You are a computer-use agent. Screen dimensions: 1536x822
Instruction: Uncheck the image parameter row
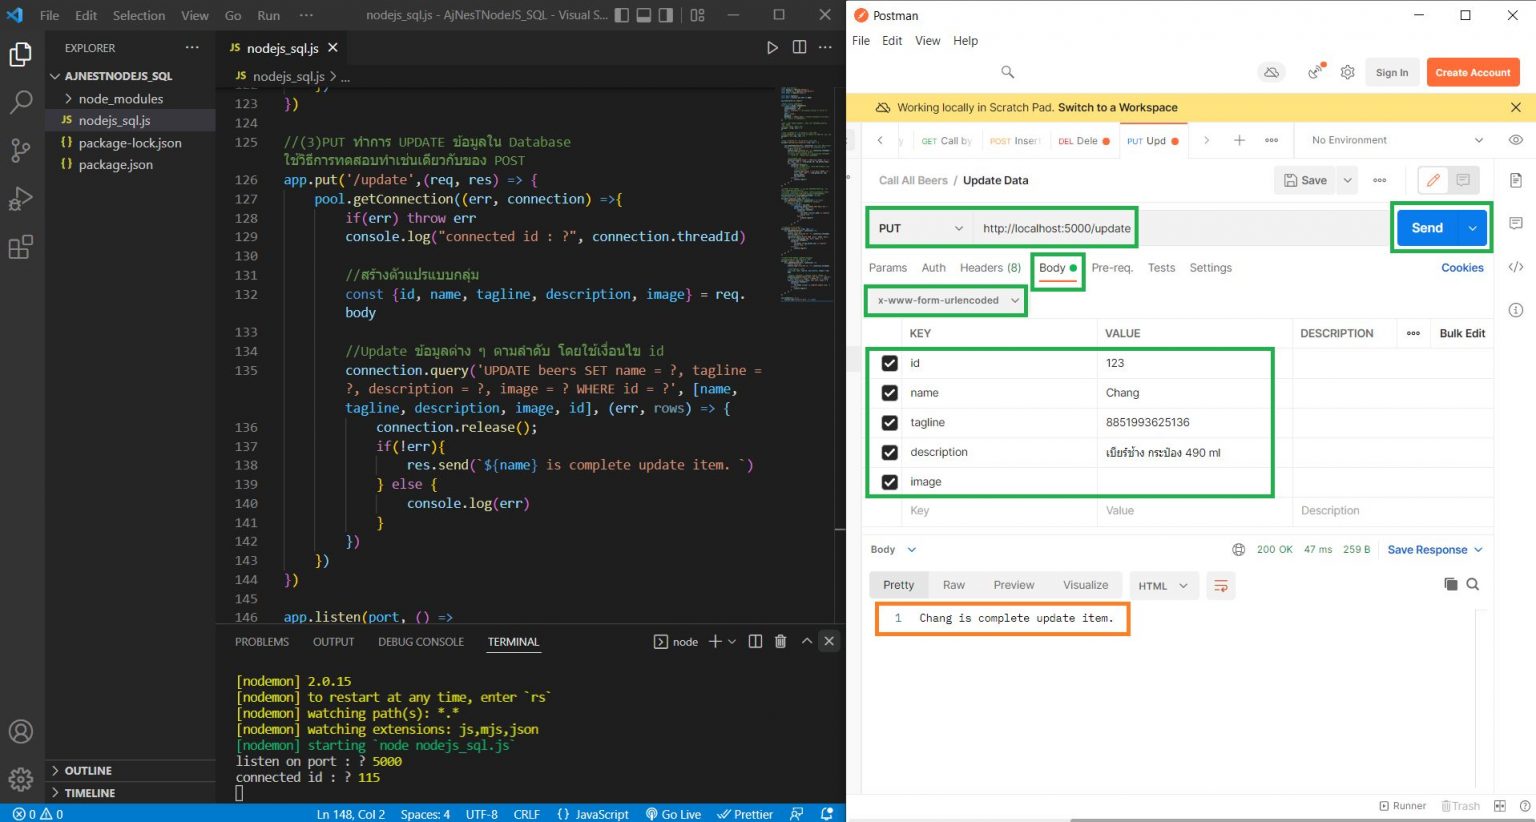[889, 481]
